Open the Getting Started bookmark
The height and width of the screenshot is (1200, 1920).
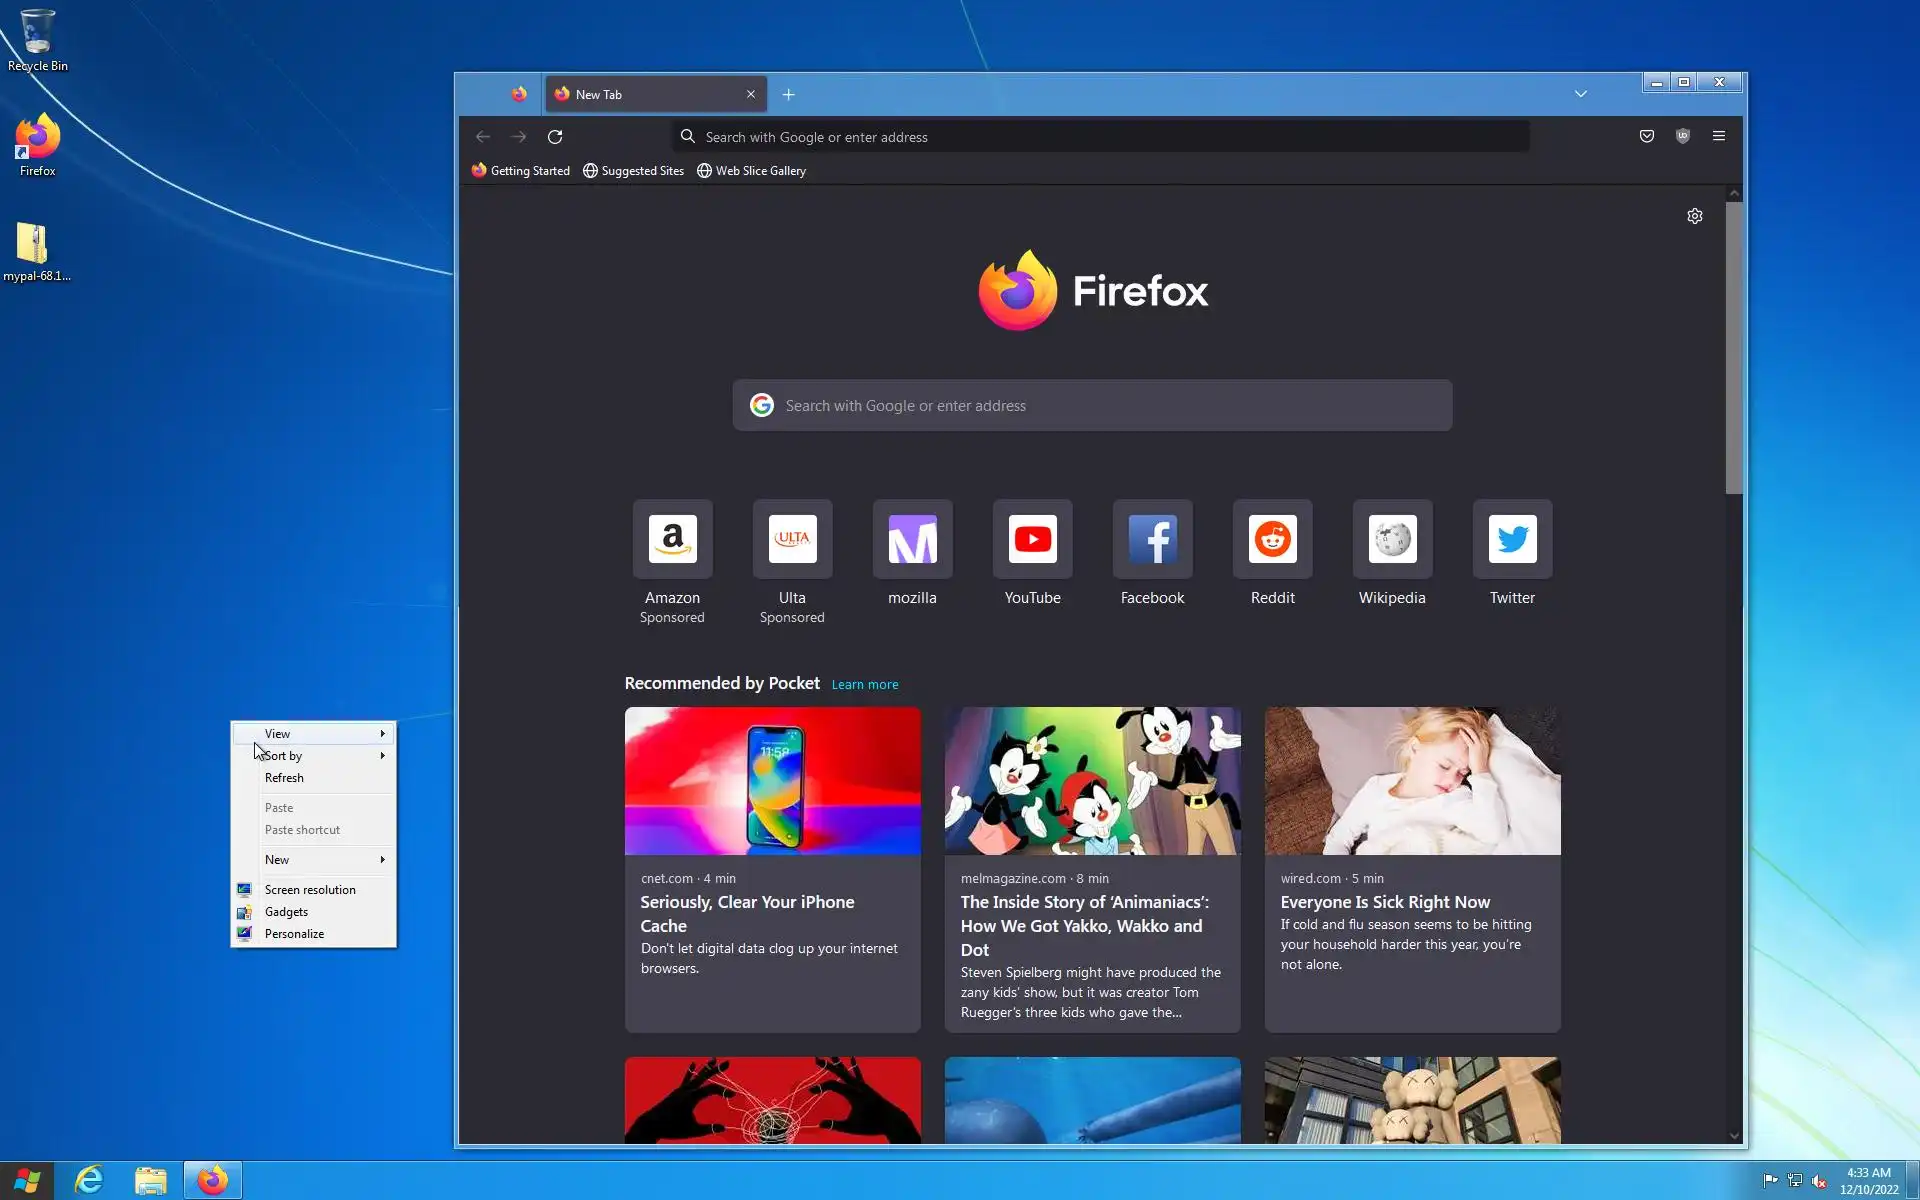pyautogui.click(x=521, y=171)
